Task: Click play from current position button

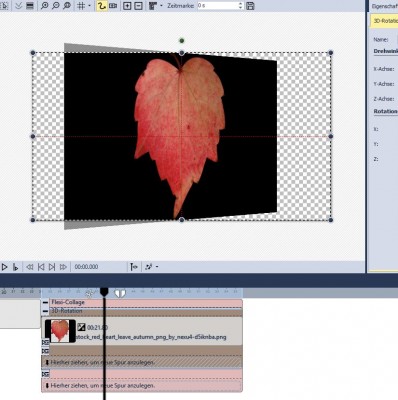Action: pos(15,267)
